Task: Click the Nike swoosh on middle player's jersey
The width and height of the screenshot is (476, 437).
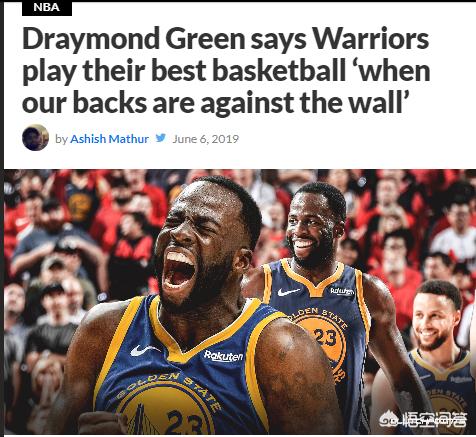Action: (288, 292)
